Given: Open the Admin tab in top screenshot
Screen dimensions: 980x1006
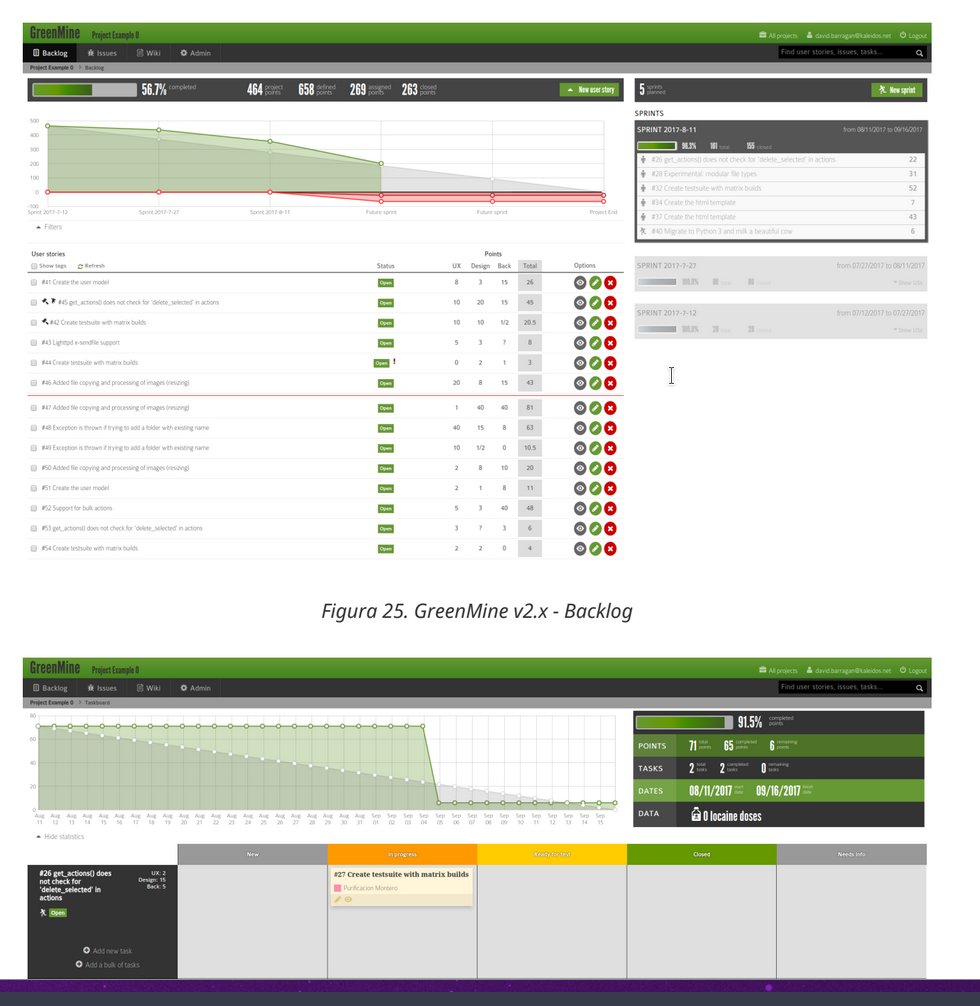Looking at the screenshot, I should click(195, 53).
